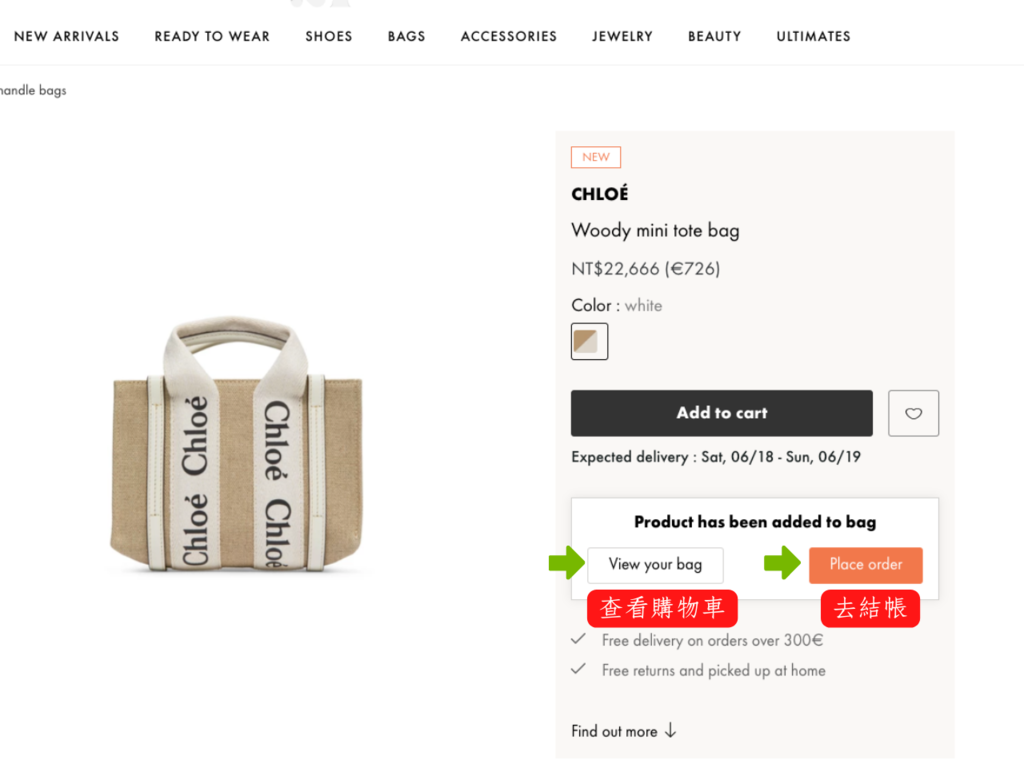Click the handle bags breadcrumb link
The image size is (1024, 768).
click(33, 91)
